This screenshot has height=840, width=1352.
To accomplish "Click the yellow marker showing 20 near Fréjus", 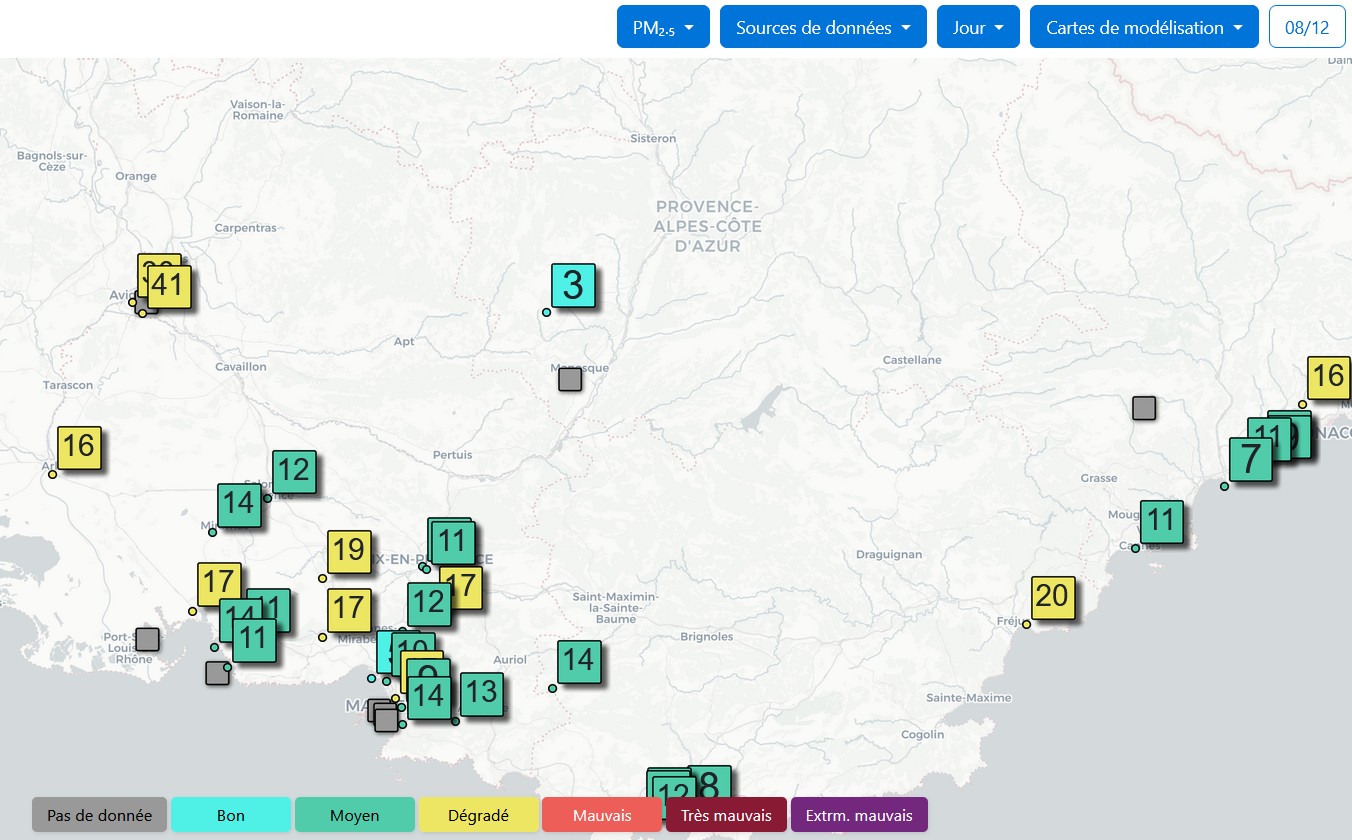I will click(x=1052, y=597).
